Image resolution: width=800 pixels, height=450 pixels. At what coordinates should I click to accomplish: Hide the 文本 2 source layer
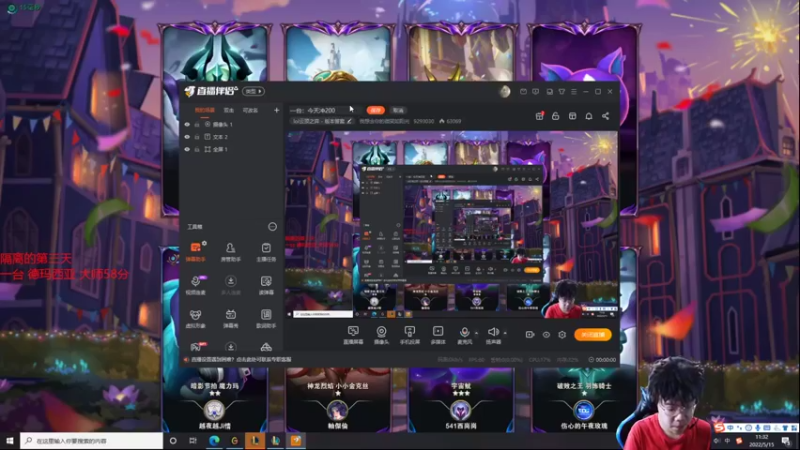[187, 137]
